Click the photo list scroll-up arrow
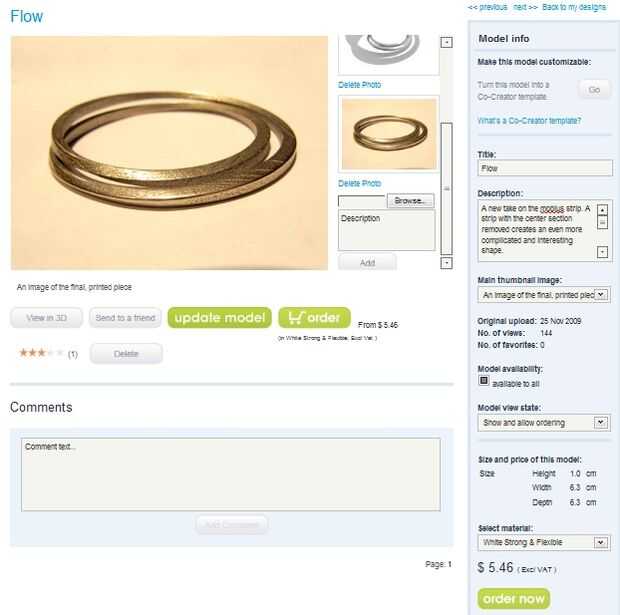 [x=446, y=42]
